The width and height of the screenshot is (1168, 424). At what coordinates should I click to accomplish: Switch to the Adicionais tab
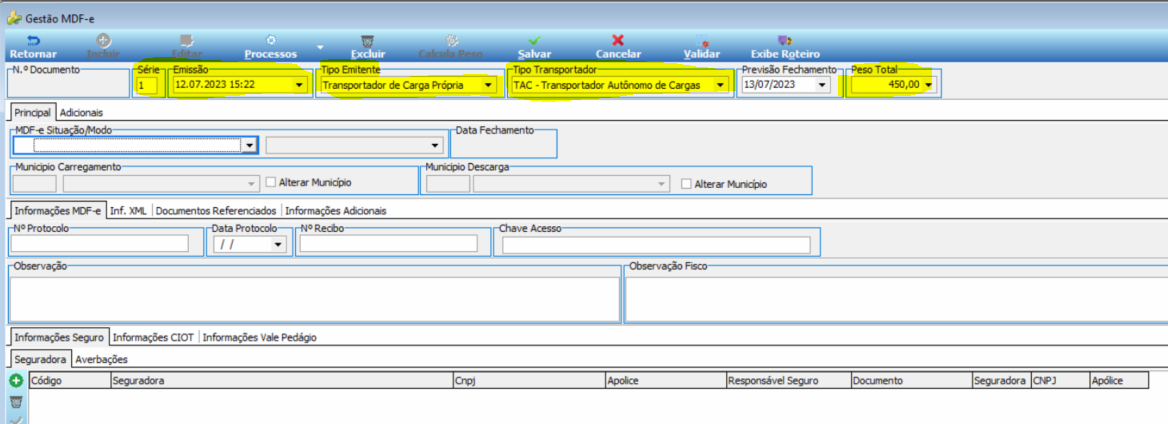coord(81,113)
